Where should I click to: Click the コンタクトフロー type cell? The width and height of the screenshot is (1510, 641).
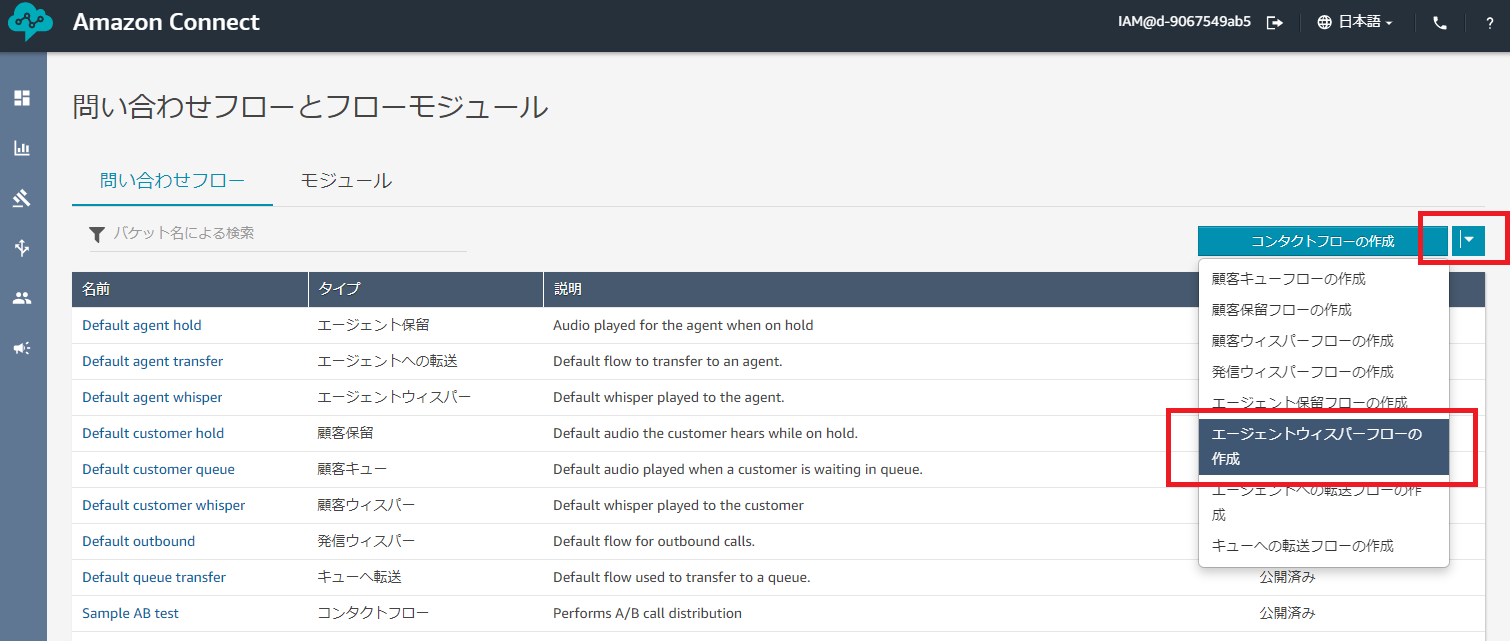click(373, 613)
